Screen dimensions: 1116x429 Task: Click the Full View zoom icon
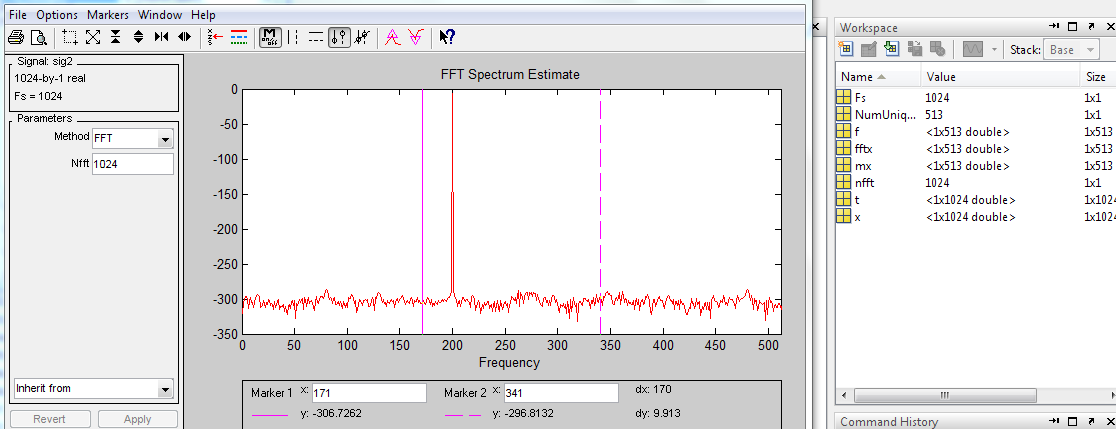coord(93,37)
